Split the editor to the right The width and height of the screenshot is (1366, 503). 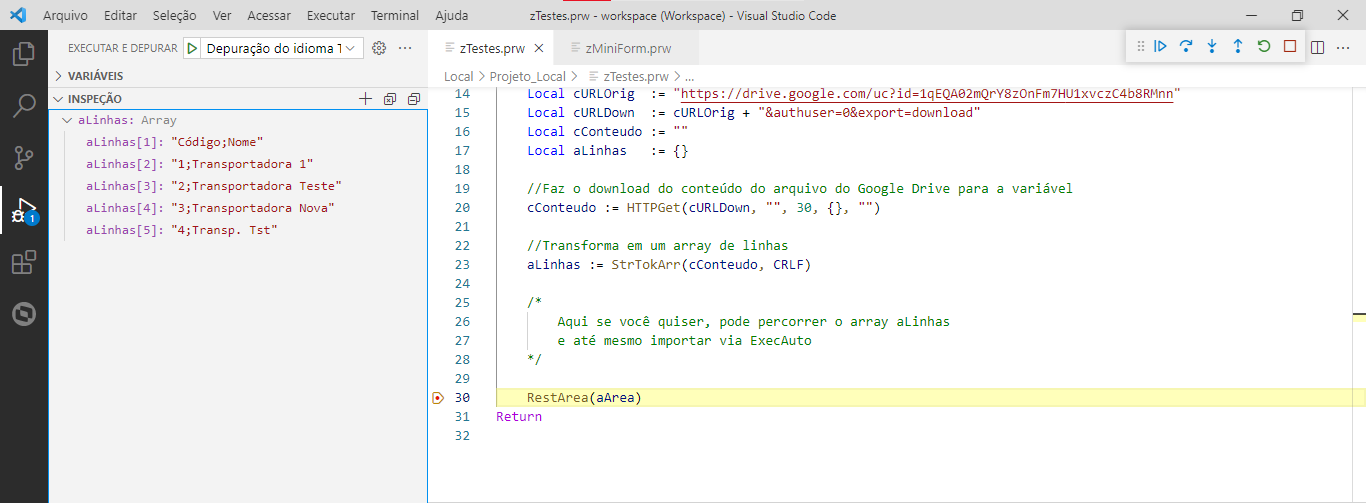coord(1318,47)
